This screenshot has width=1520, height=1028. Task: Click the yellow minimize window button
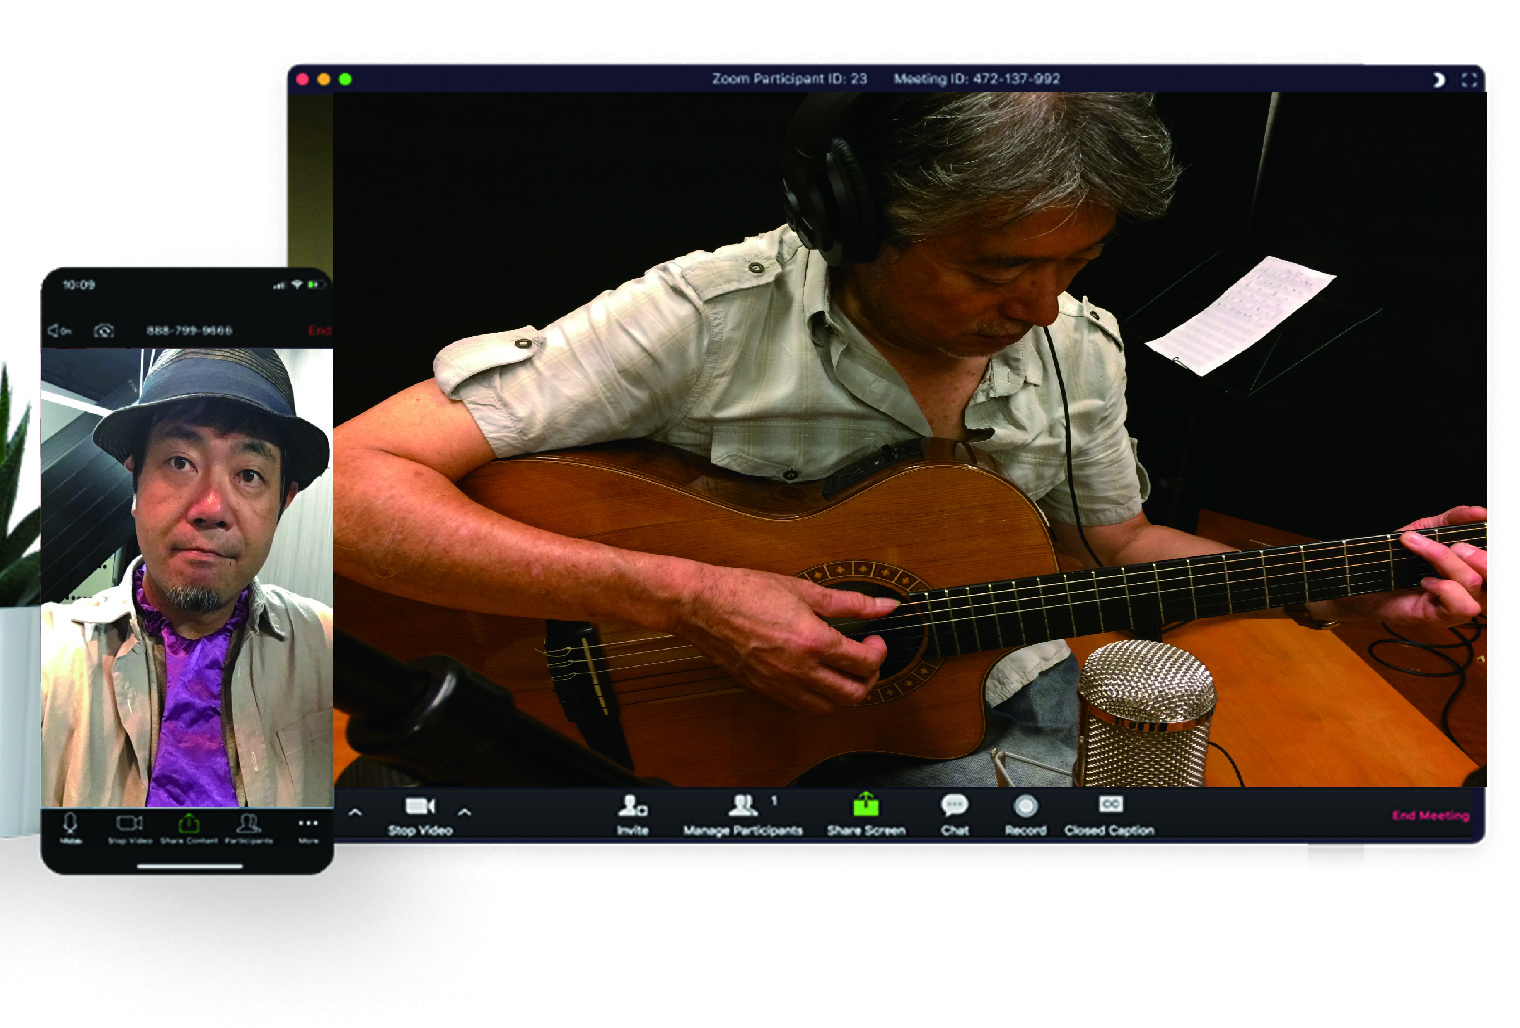click(323, 79)
